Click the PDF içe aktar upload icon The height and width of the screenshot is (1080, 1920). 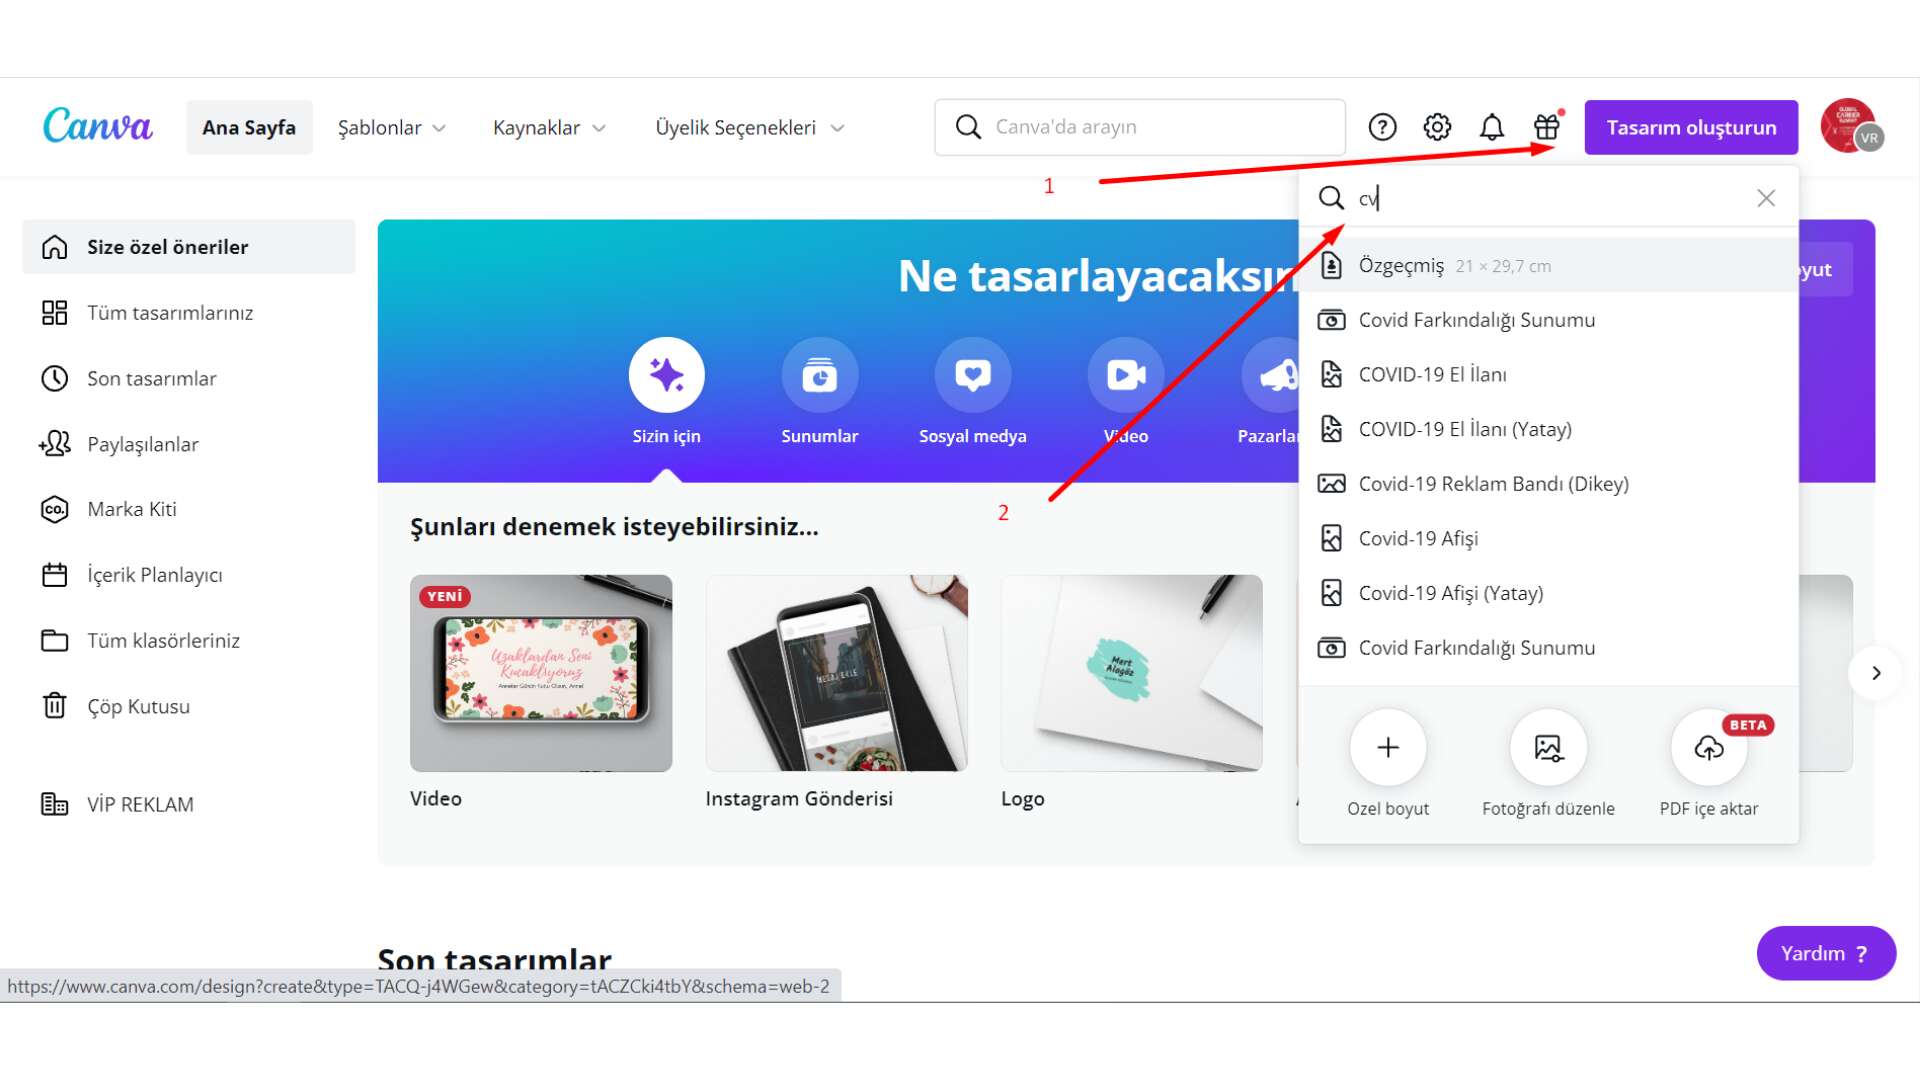coord(1709,747)
